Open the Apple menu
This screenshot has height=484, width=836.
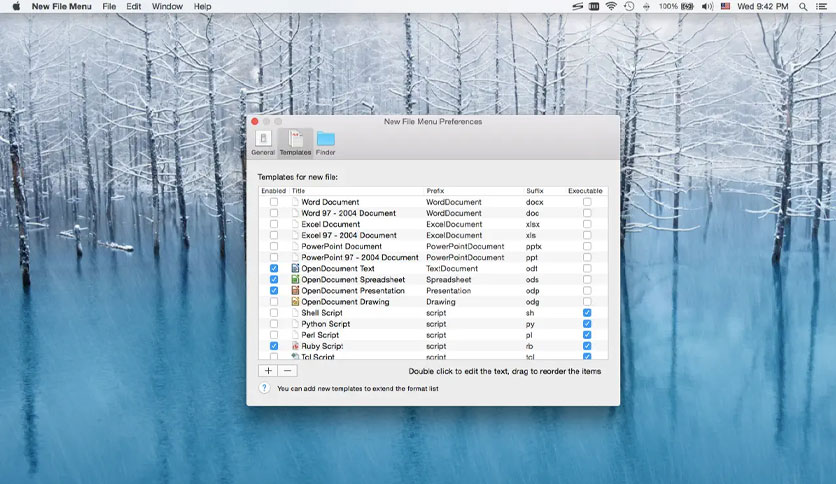16,6
